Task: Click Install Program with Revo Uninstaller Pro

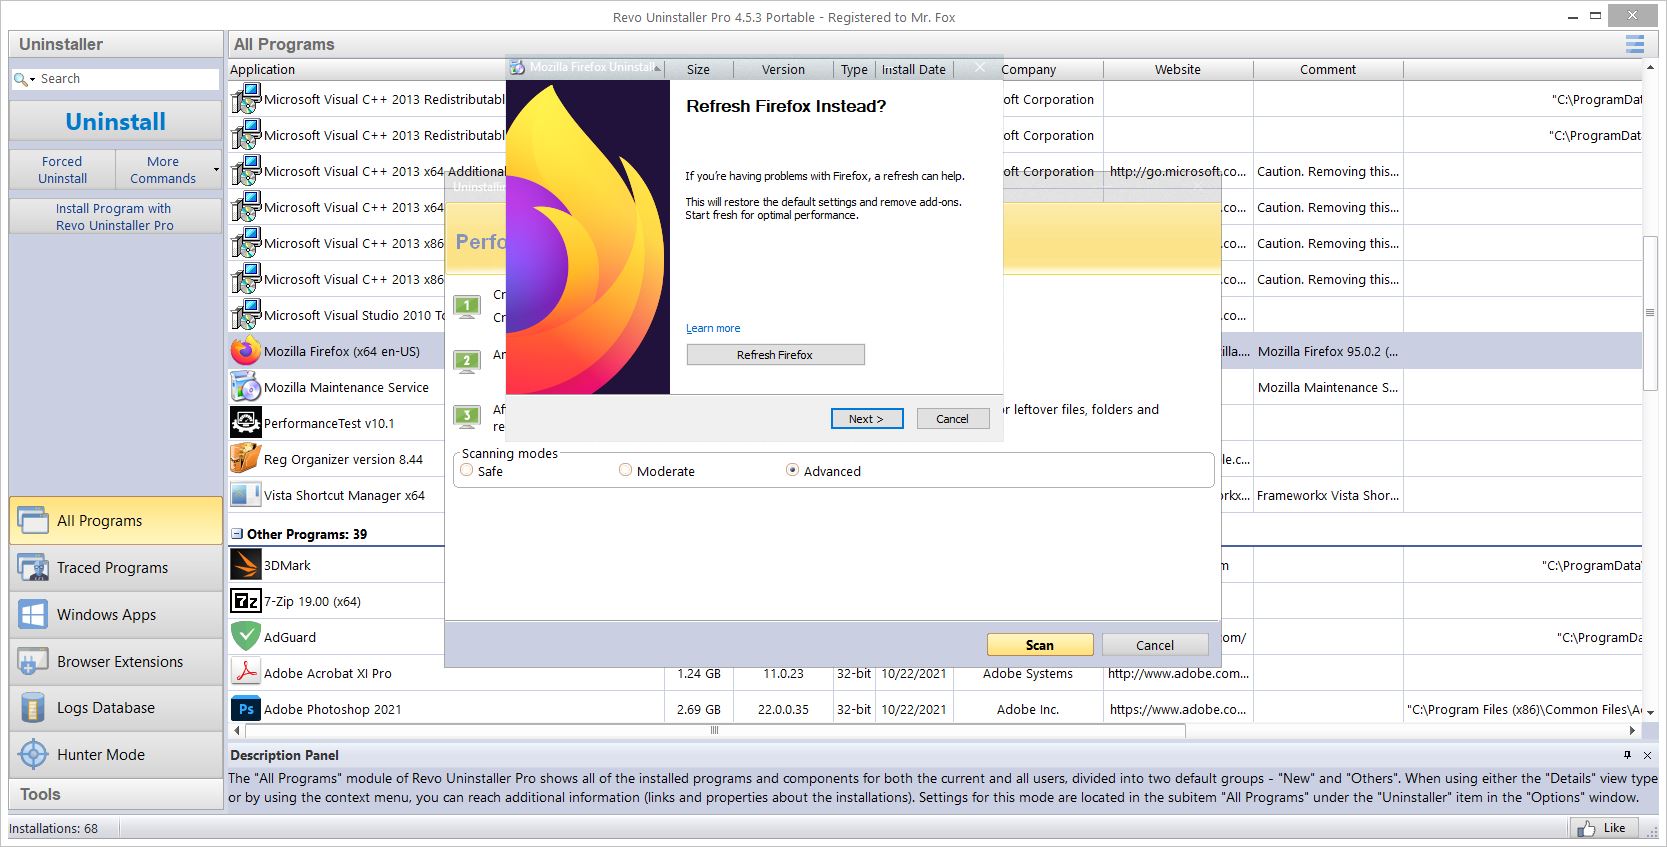Action: point(116,216)
